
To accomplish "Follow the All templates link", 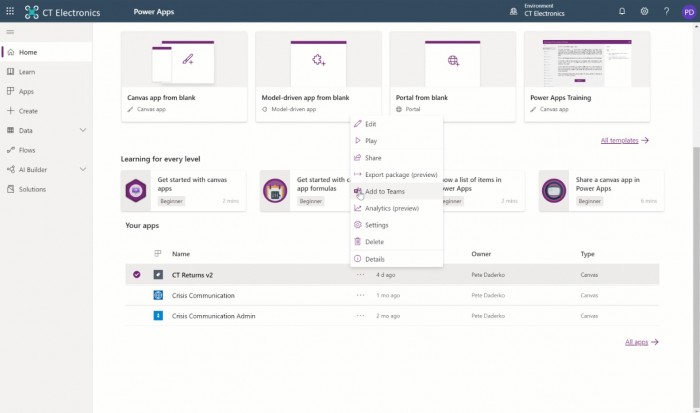I will 624,140.
